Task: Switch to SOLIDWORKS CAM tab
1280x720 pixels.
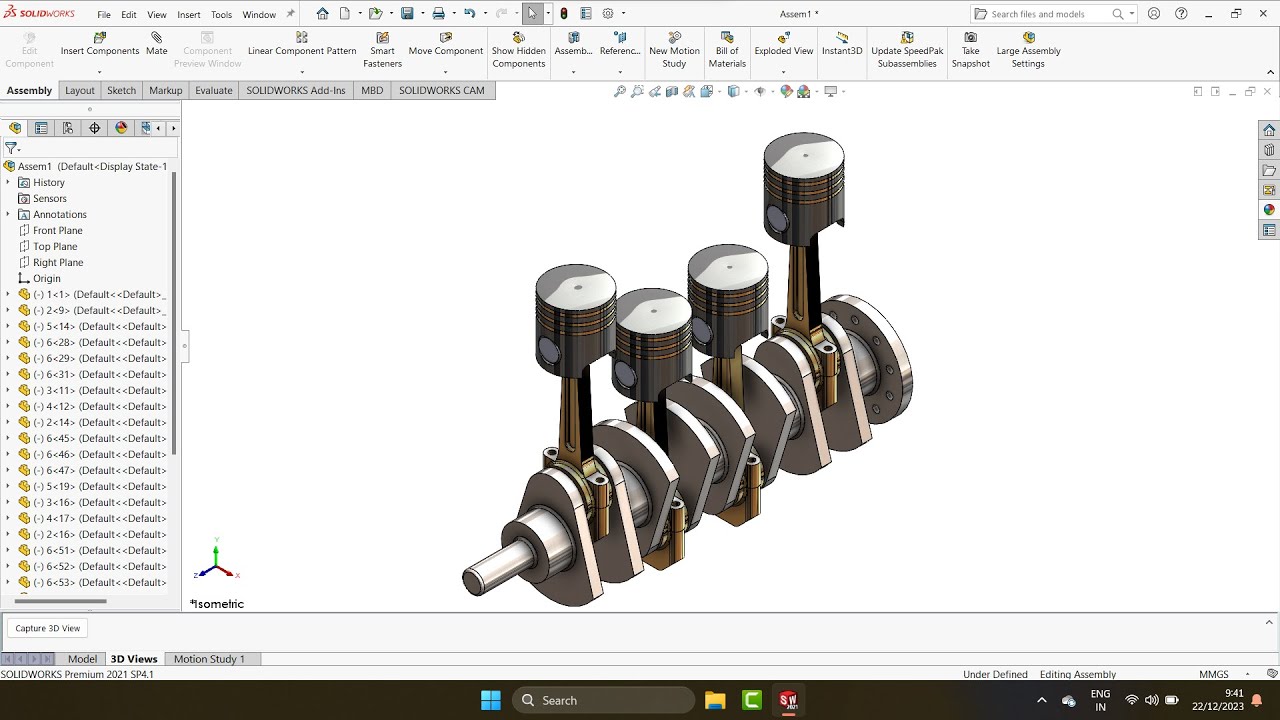Action: click(x=442, y=90)
